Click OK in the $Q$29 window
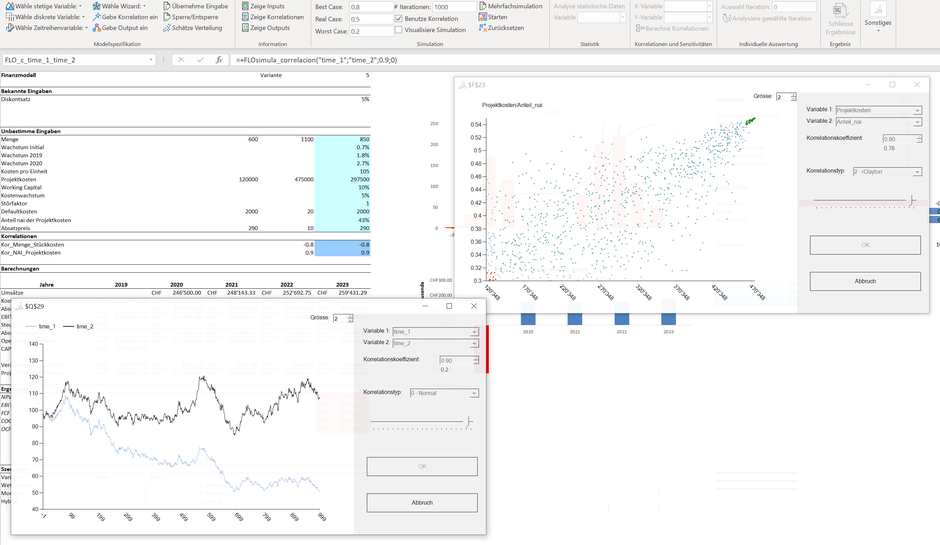Image resolution: width=940 pixels, height=545 pixels. (x=422, y=466)
